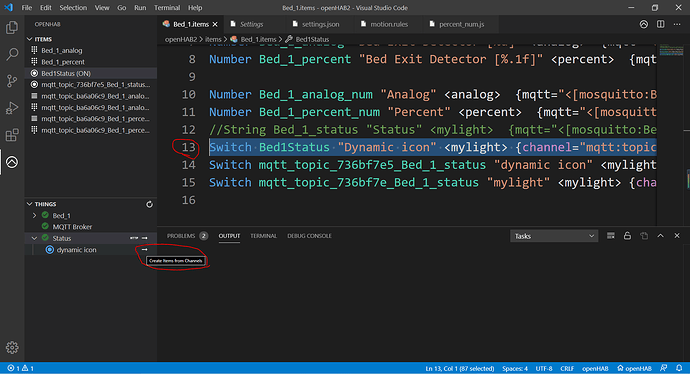Click openHAB2 folder in breadcrumb
This screenshot has width=690, height=374.
(x=181, y=39)
